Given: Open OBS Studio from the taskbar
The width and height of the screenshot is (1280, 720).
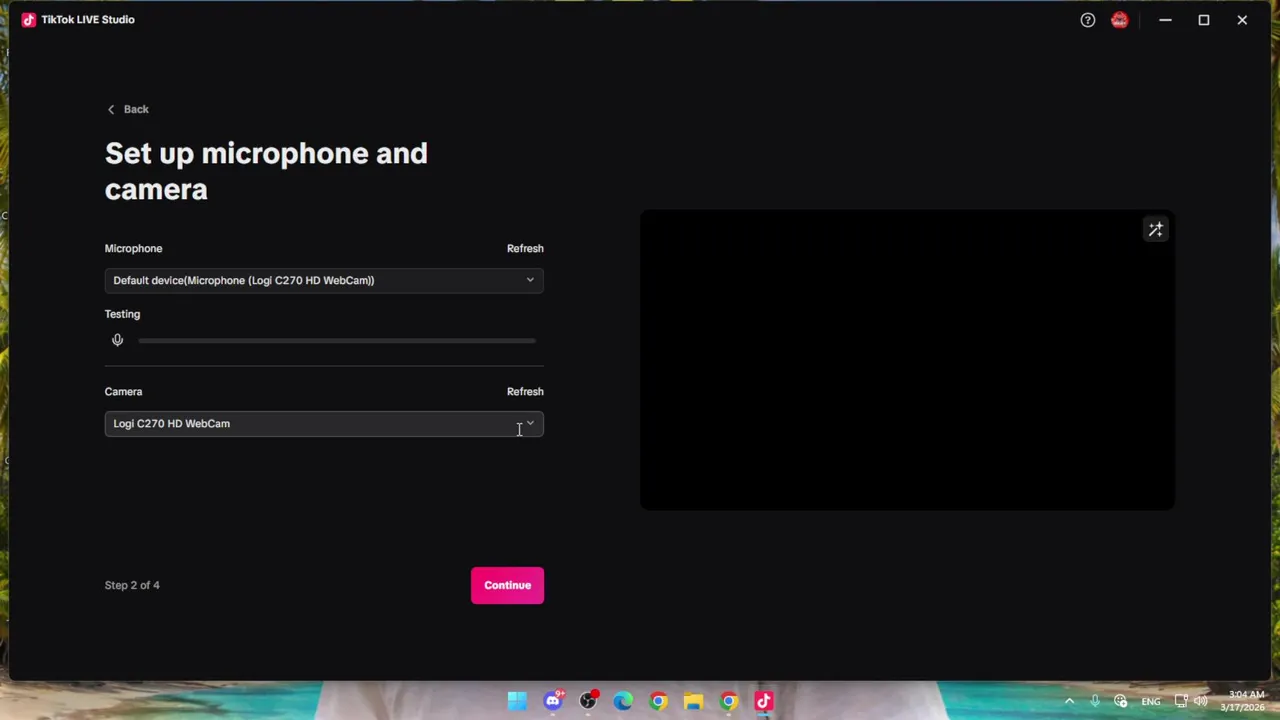Looking at the screenshot, I should point(588,701).
